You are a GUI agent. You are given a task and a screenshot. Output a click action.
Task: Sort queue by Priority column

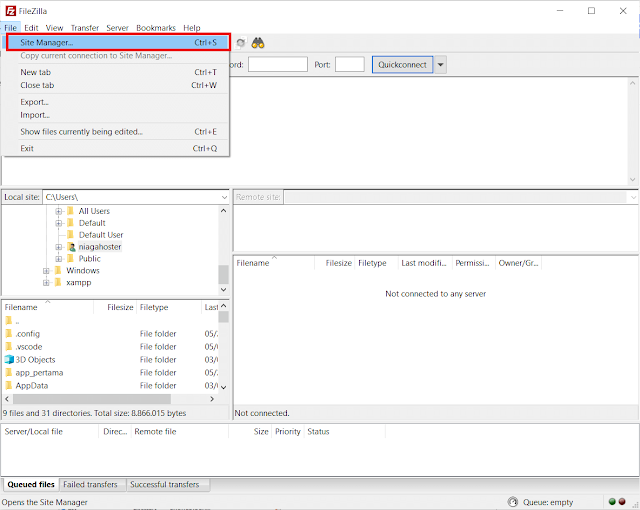coord(288,432)
